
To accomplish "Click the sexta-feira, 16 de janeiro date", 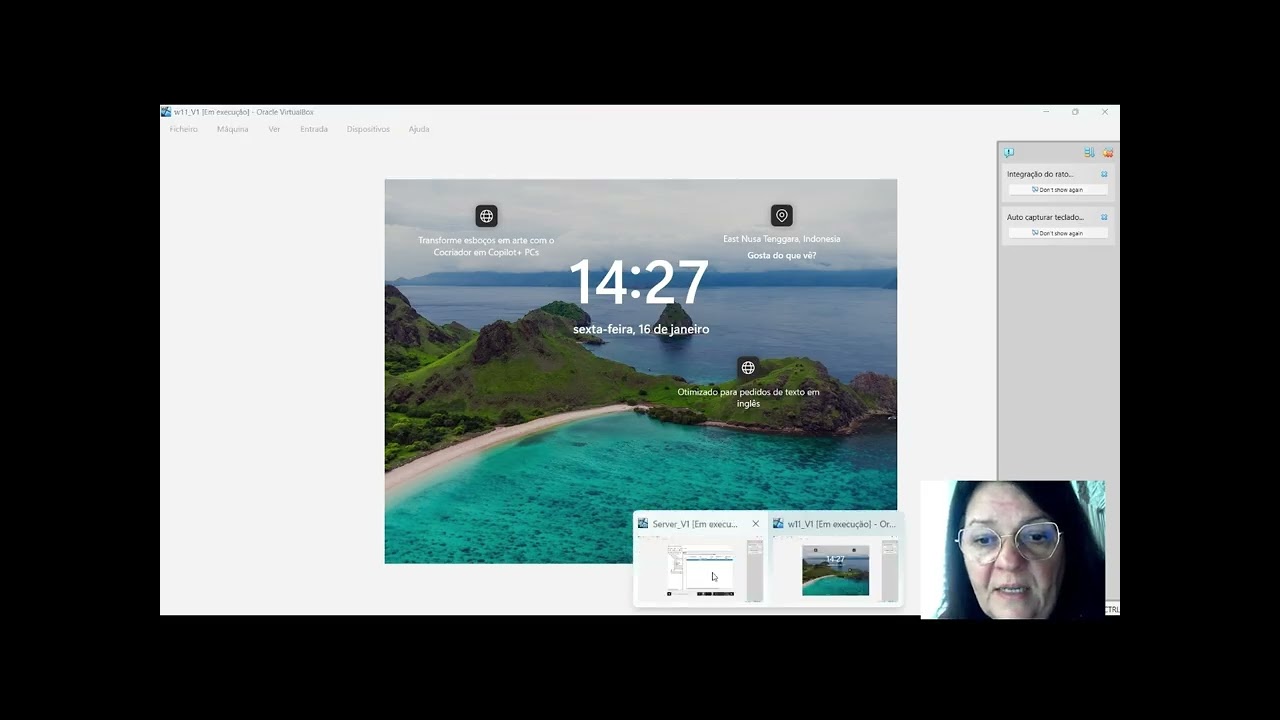I will (641, 329).
